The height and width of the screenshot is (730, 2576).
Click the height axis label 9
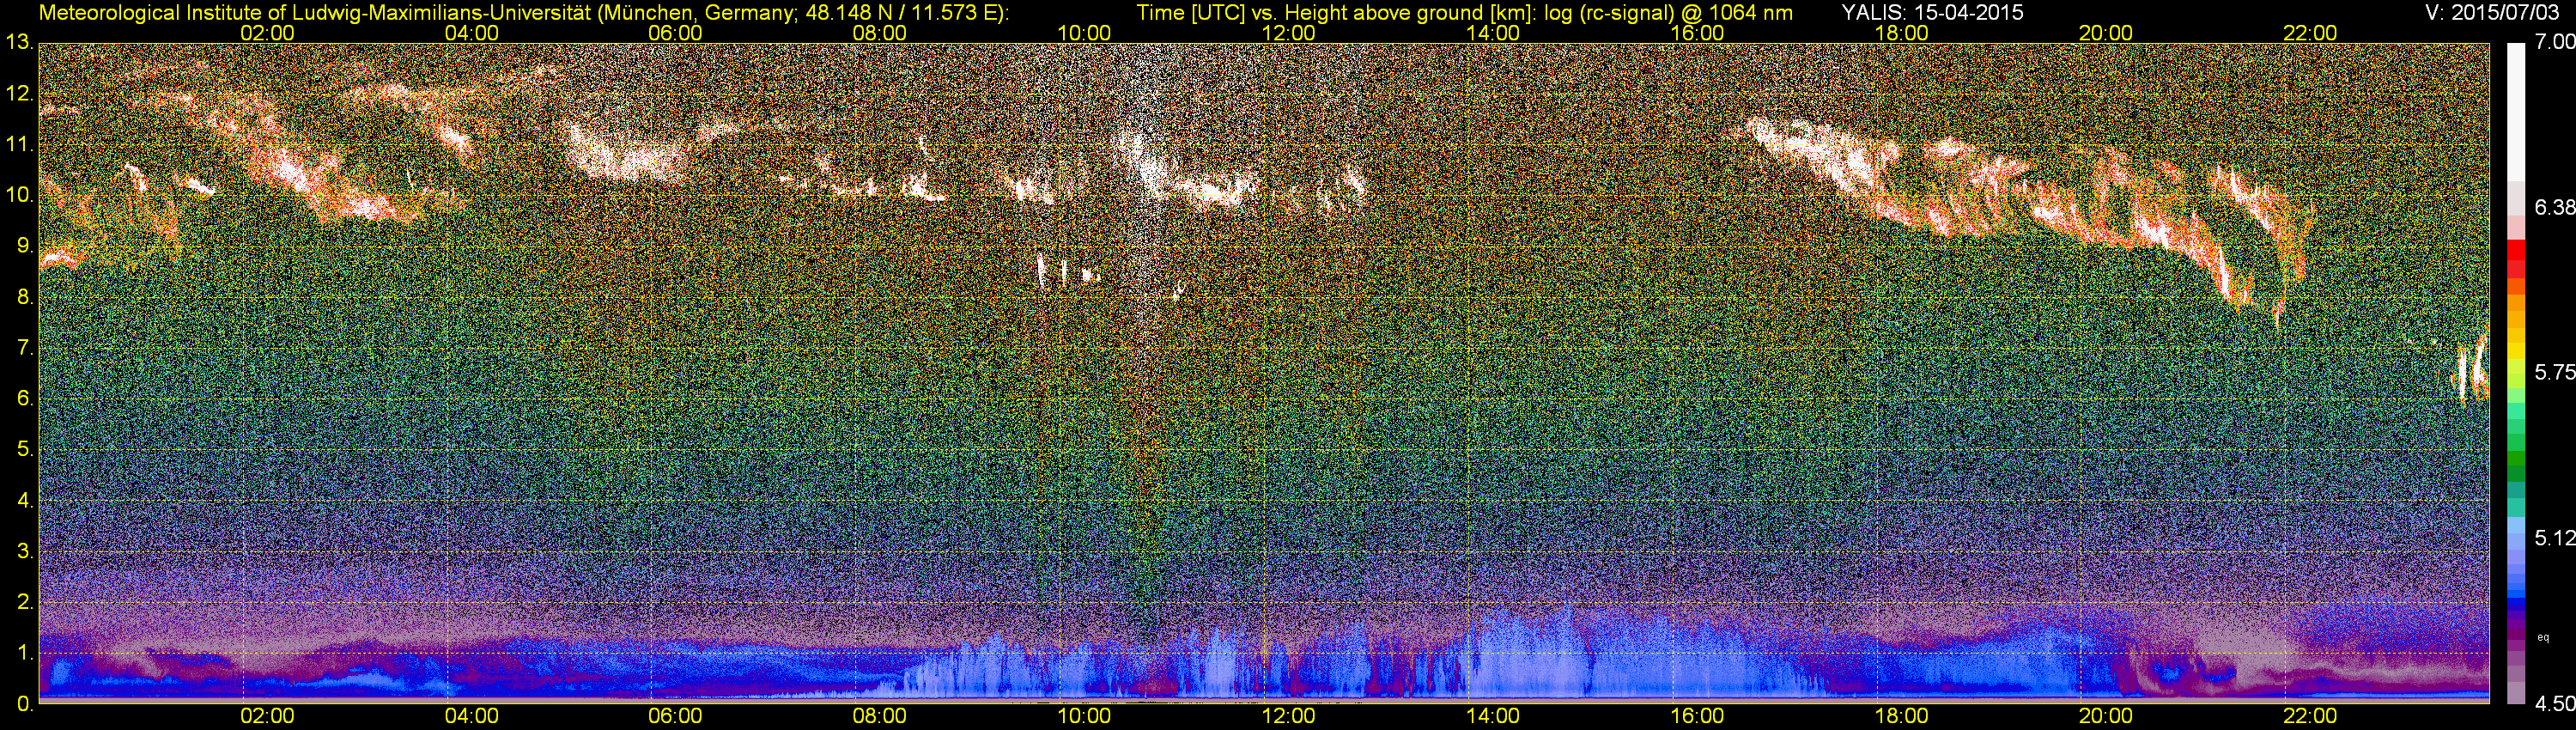[x=24, y=246]
